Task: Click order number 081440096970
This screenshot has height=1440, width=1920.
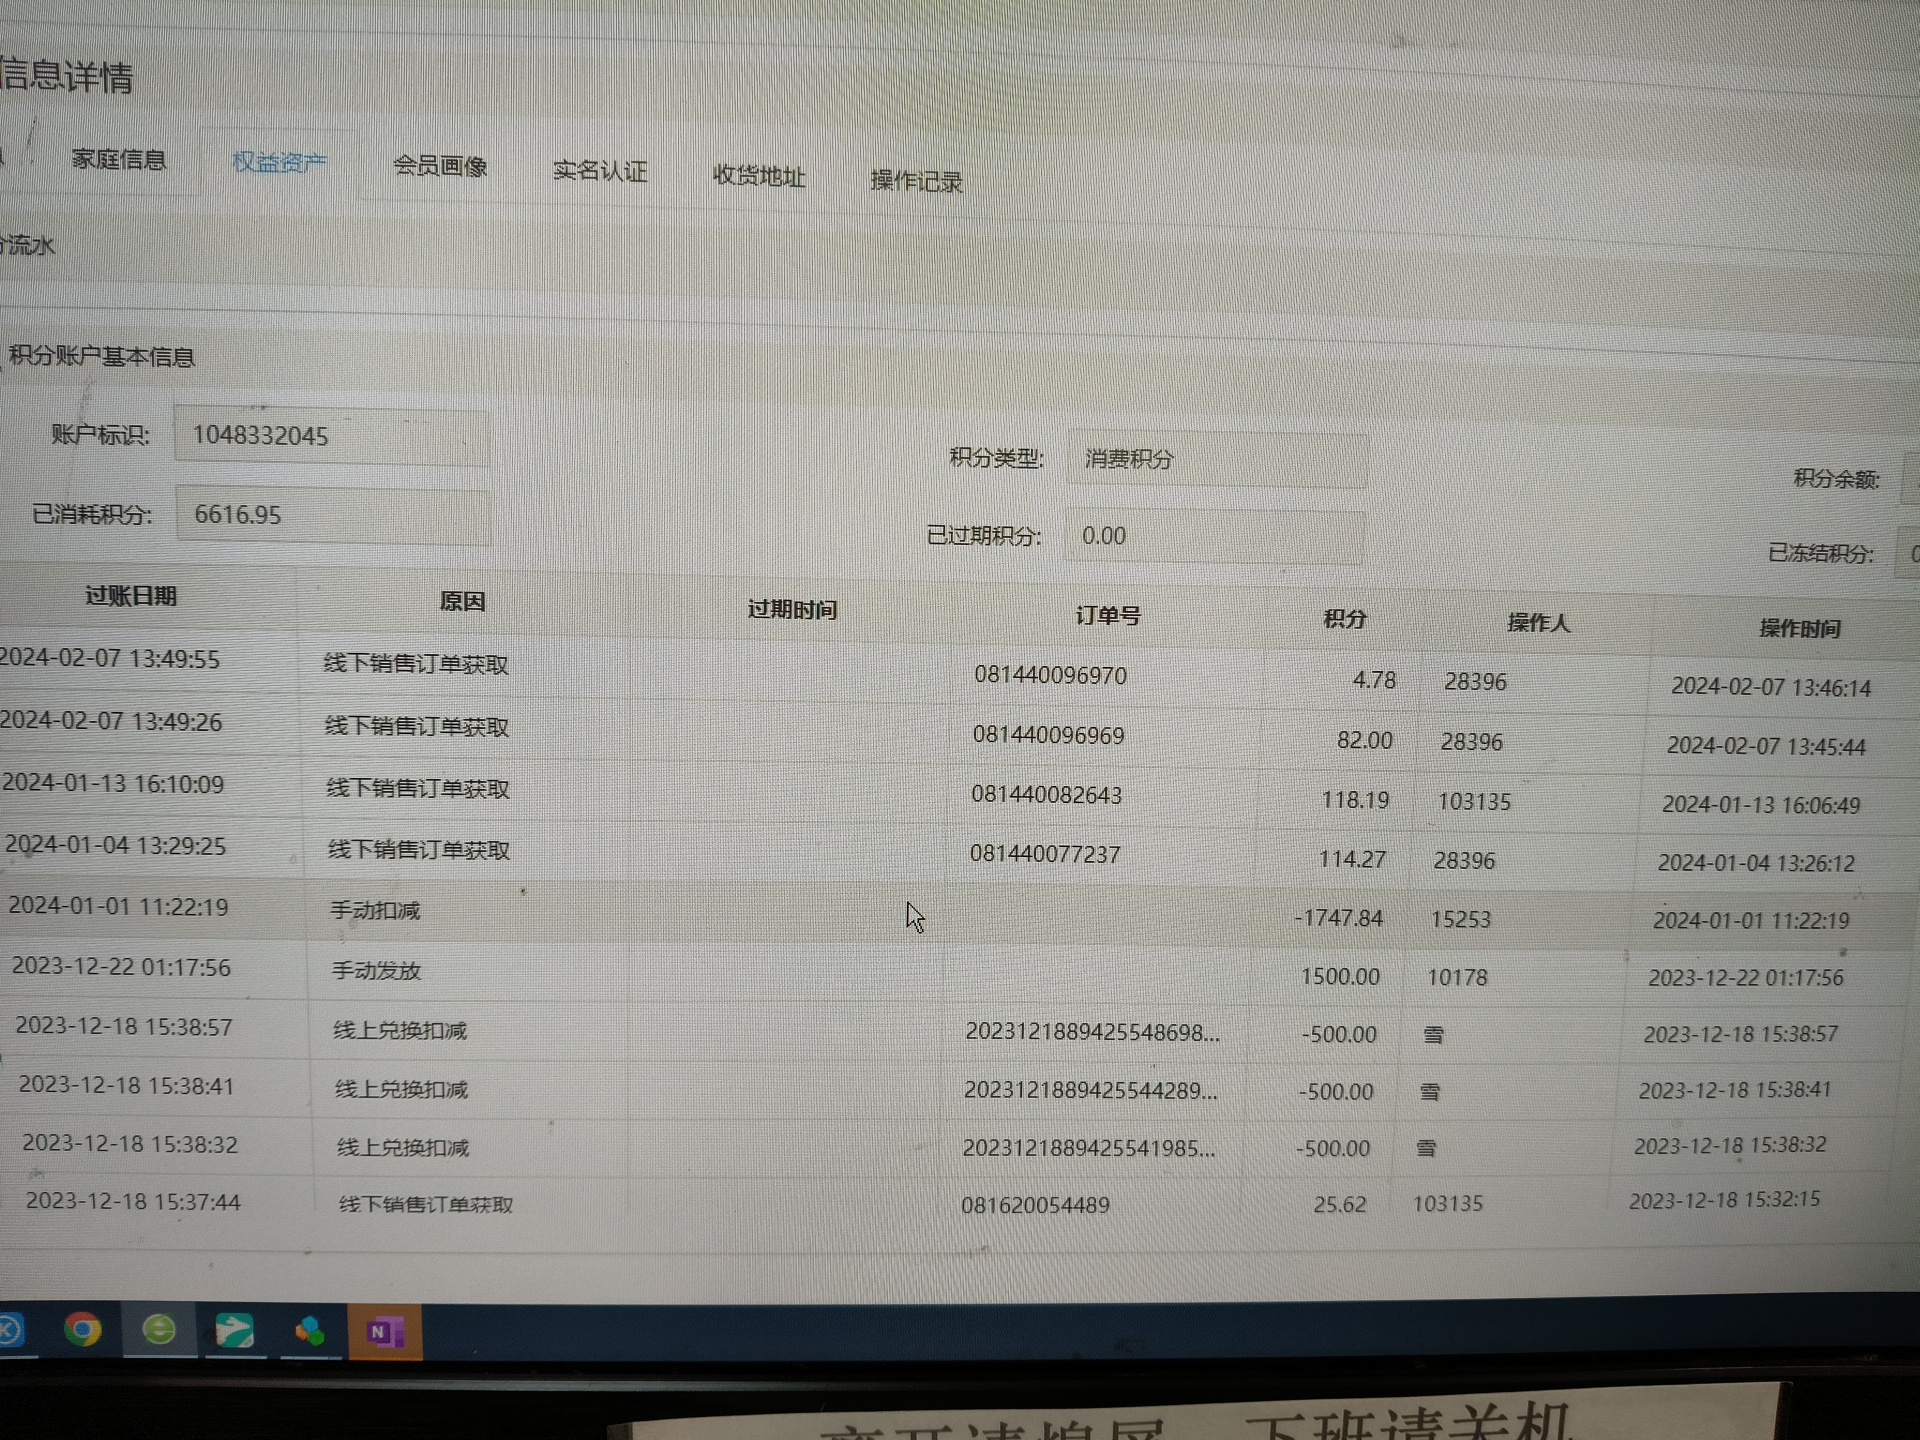Action: coord(1050,676)
